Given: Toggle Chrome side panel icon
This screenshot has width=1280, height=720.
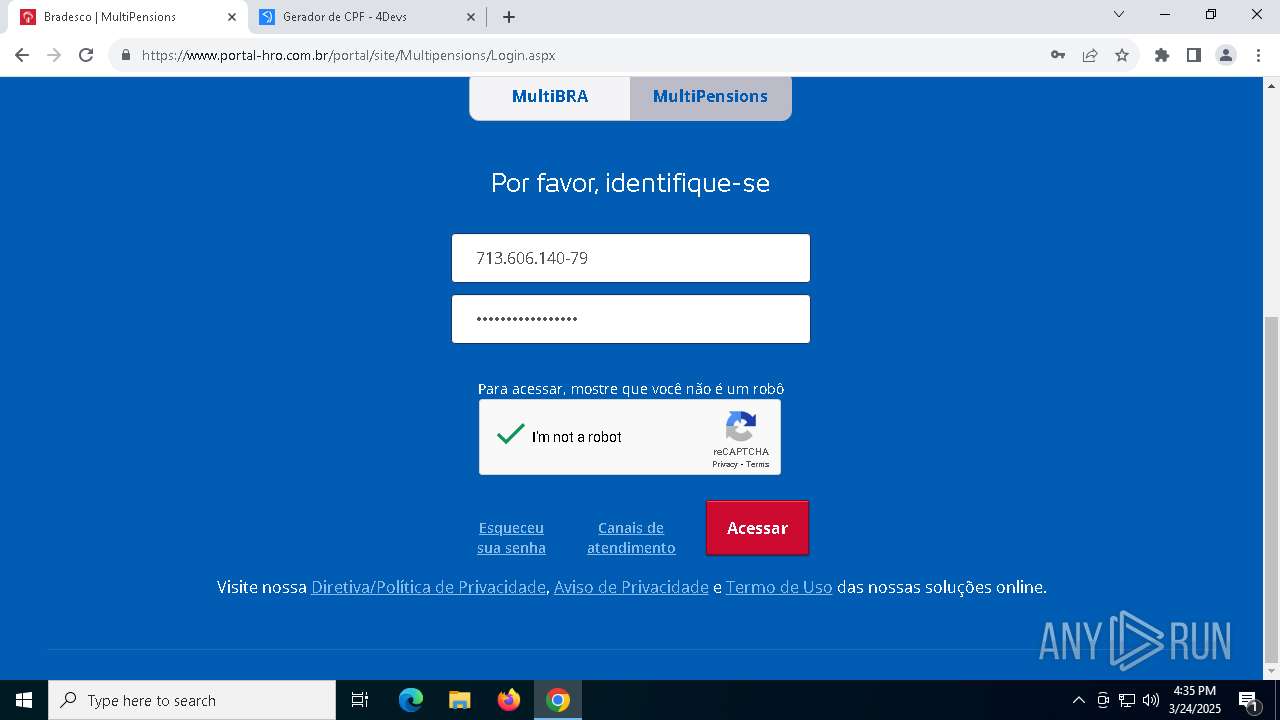Looking at the screenshot, I should click(1194, 55).
